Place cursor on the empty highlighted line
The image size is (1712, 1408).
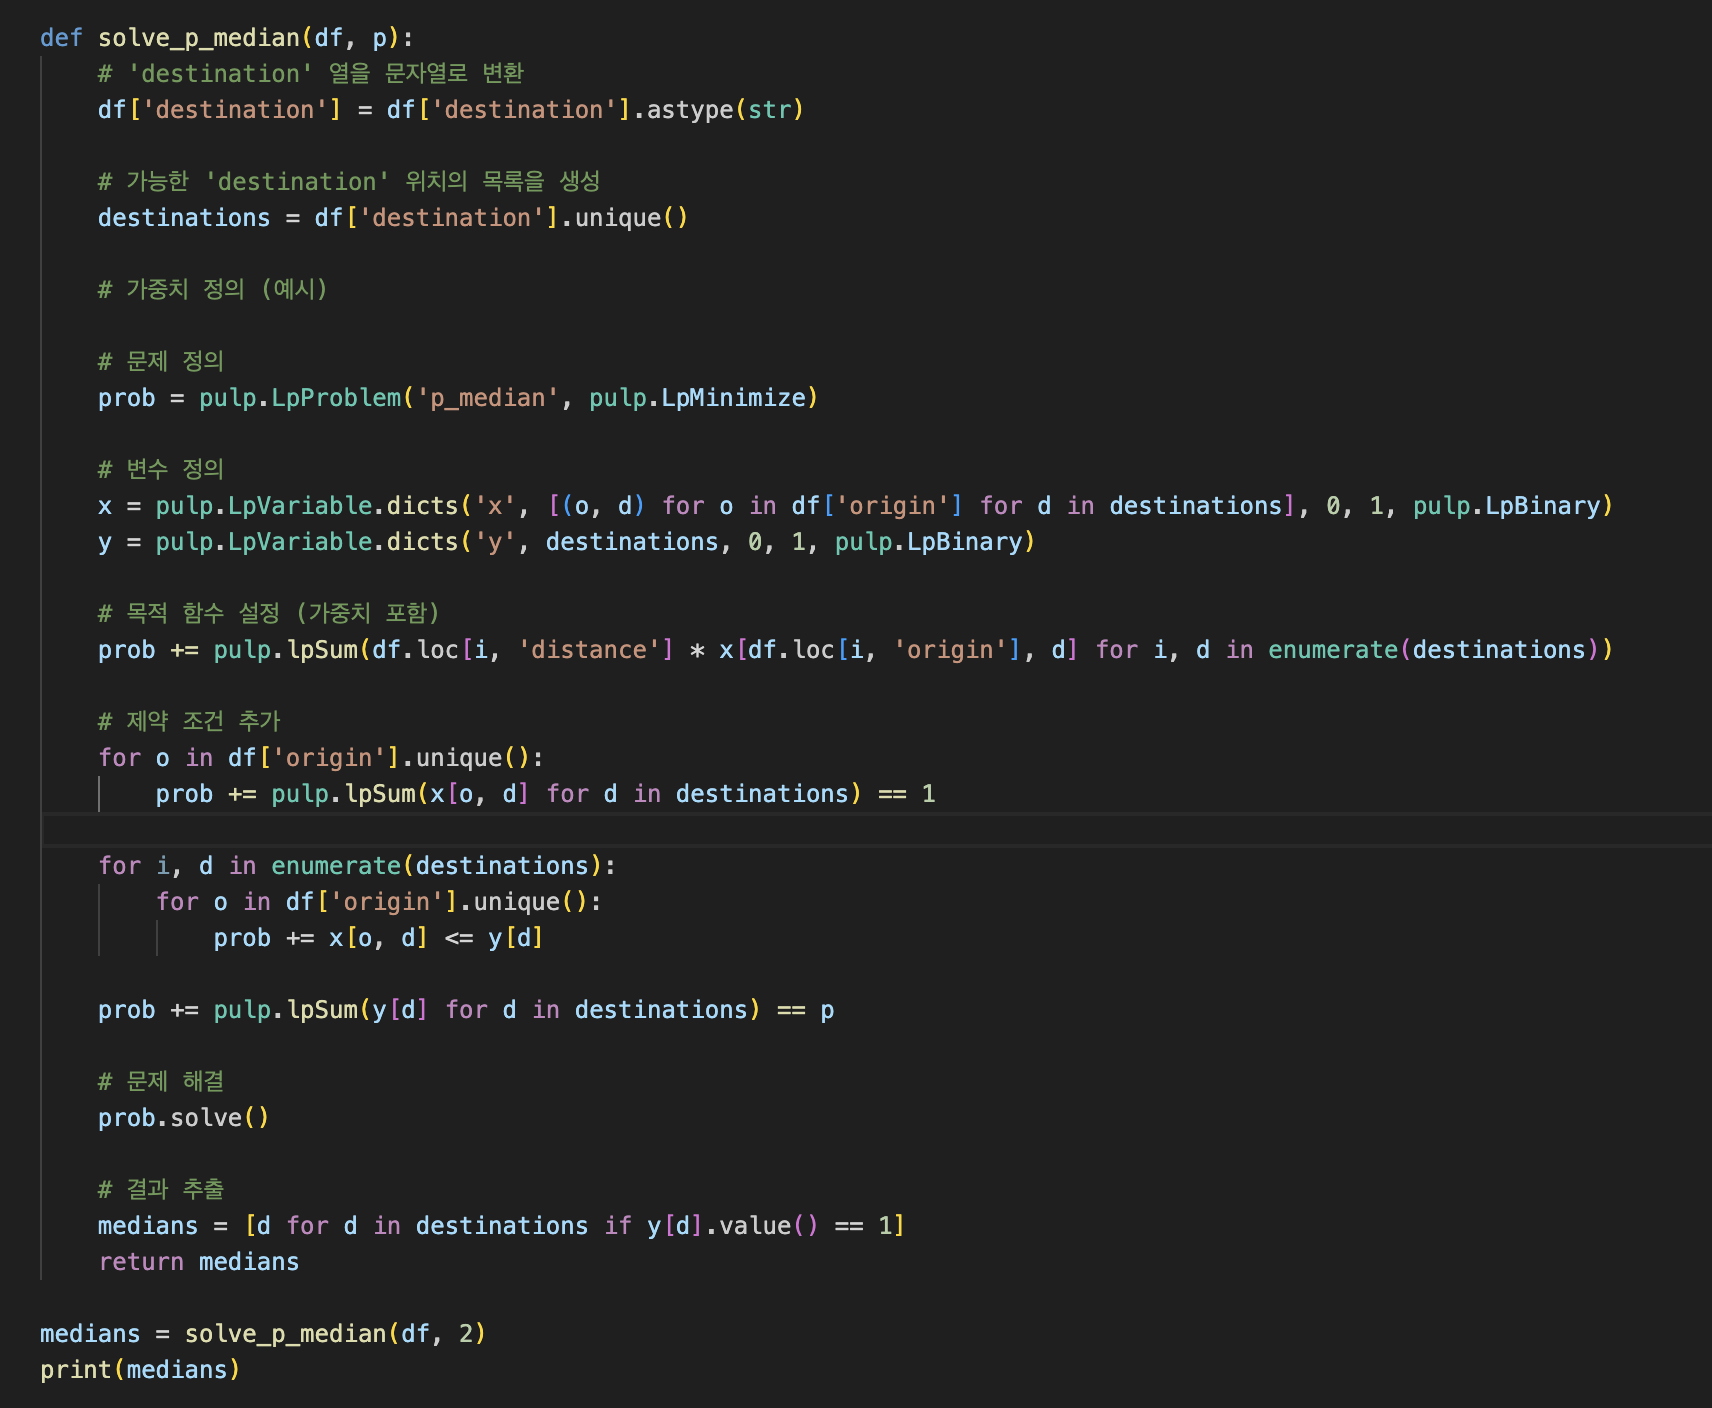(x=877, y=830)
